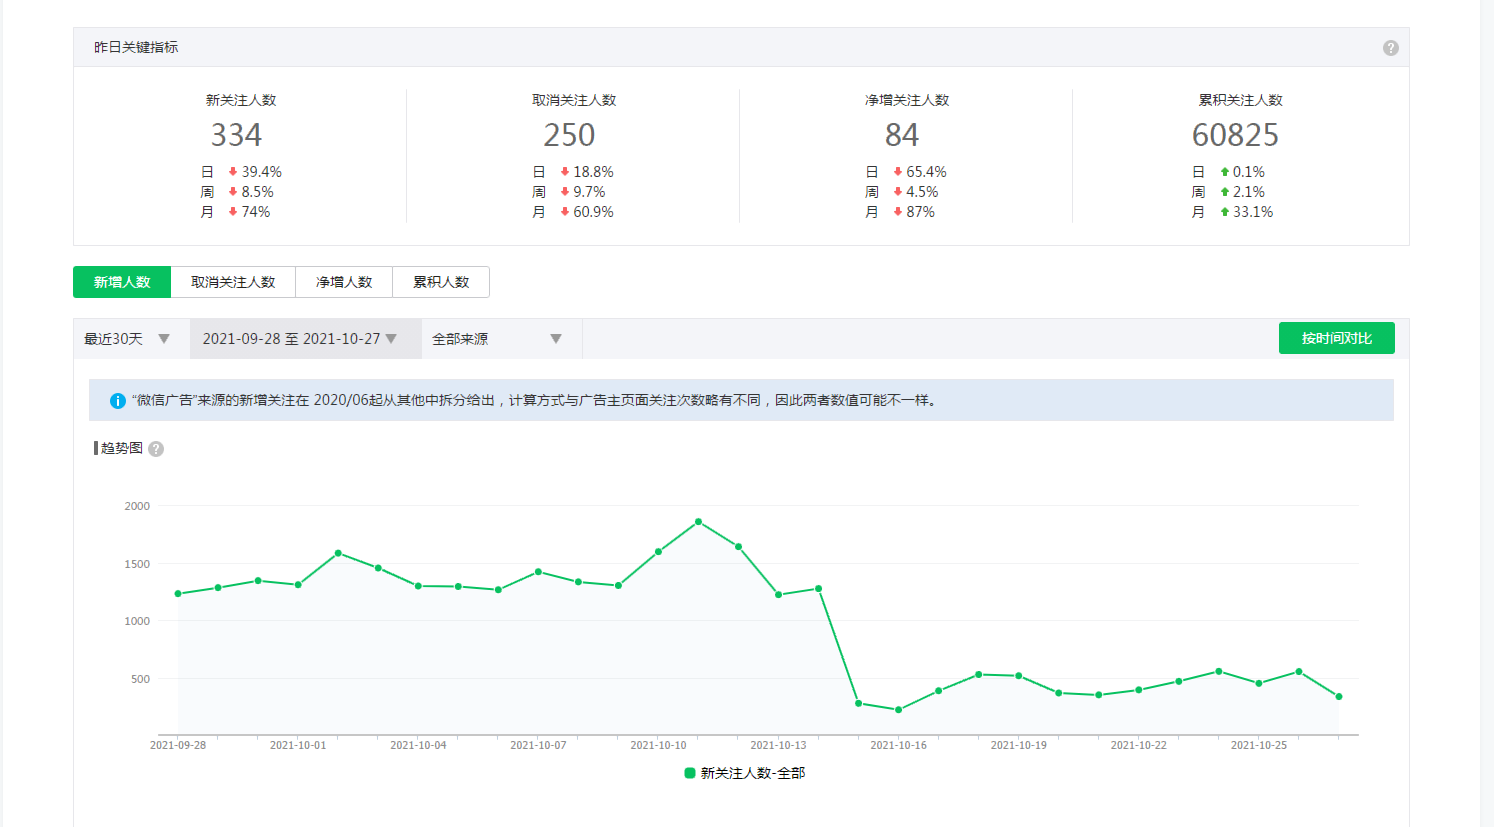Screen dimensions: 1494x827
Task: Click help icon in 昨日关键指标 header
Action: click(x=1390, y=48)
